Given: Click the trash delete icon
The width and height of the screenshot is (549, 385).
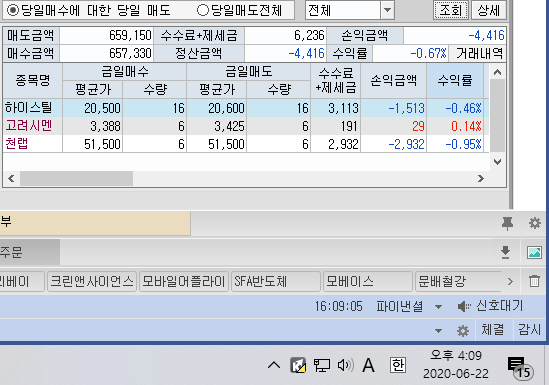Looking at the screenshot, I should coord(534,281).
